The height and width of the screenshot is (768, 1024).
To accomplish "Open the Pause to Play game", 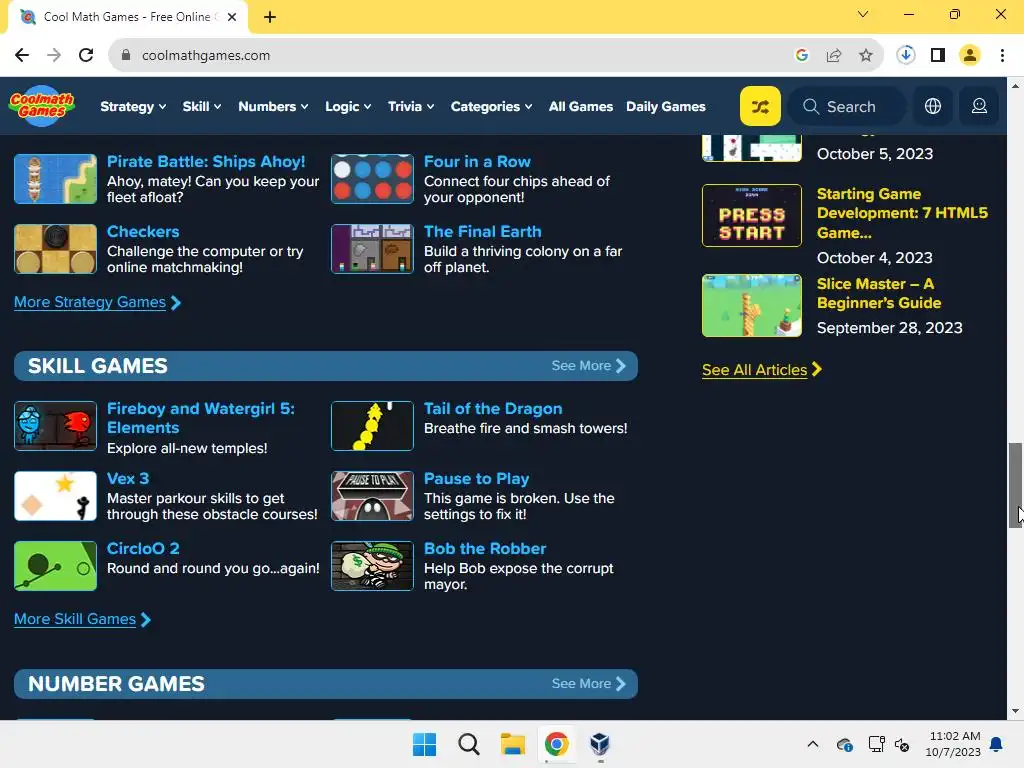I will click(476, 479).
